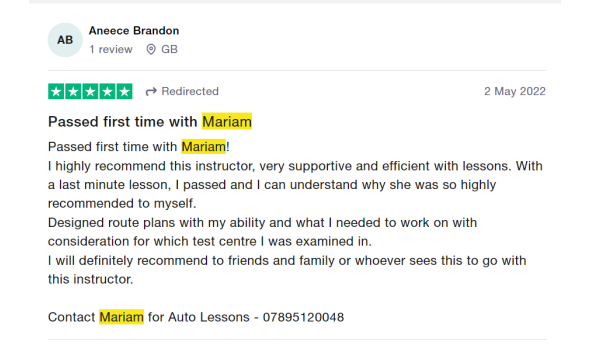Click the AB avatar circle
The image size is (595, 361).
coord(65,40)
